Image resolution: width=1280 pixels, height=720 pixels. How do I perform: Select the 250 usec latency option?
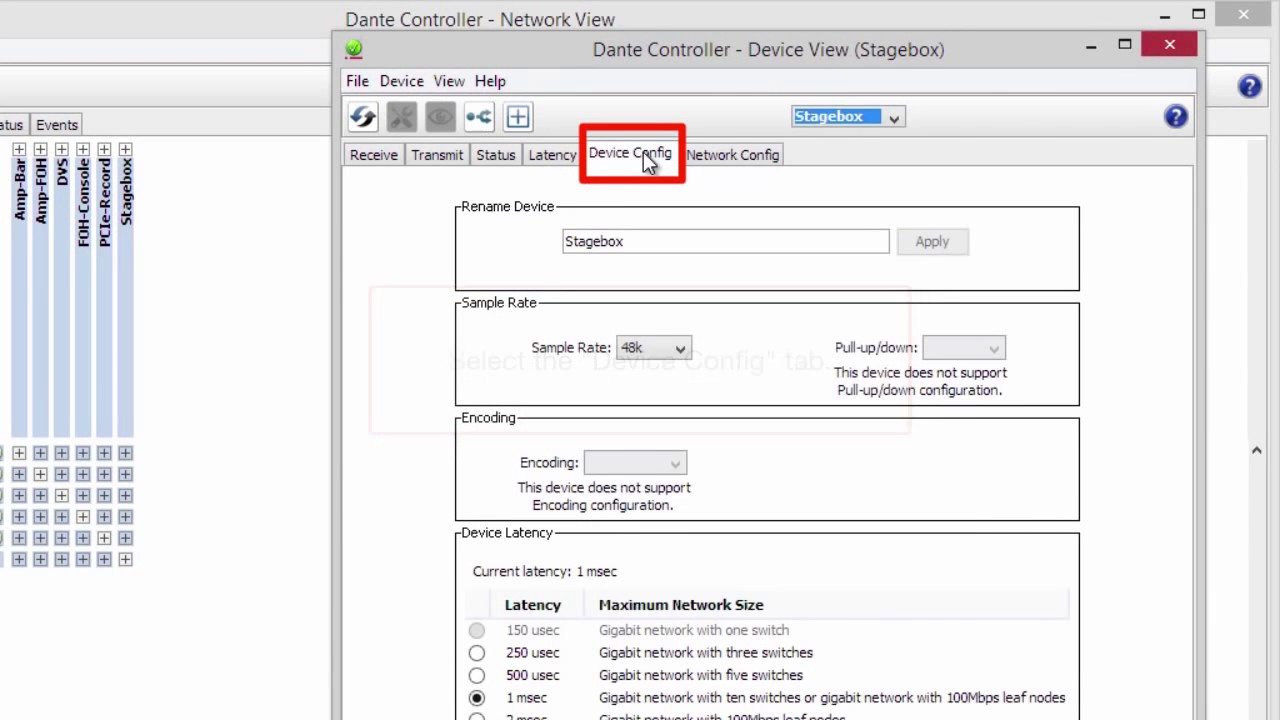(x=477, y=653)
